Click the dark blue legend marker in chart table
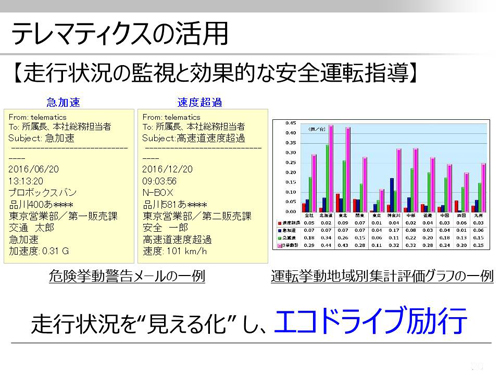This screenshot has height=375, width=500. pos(280,231)
